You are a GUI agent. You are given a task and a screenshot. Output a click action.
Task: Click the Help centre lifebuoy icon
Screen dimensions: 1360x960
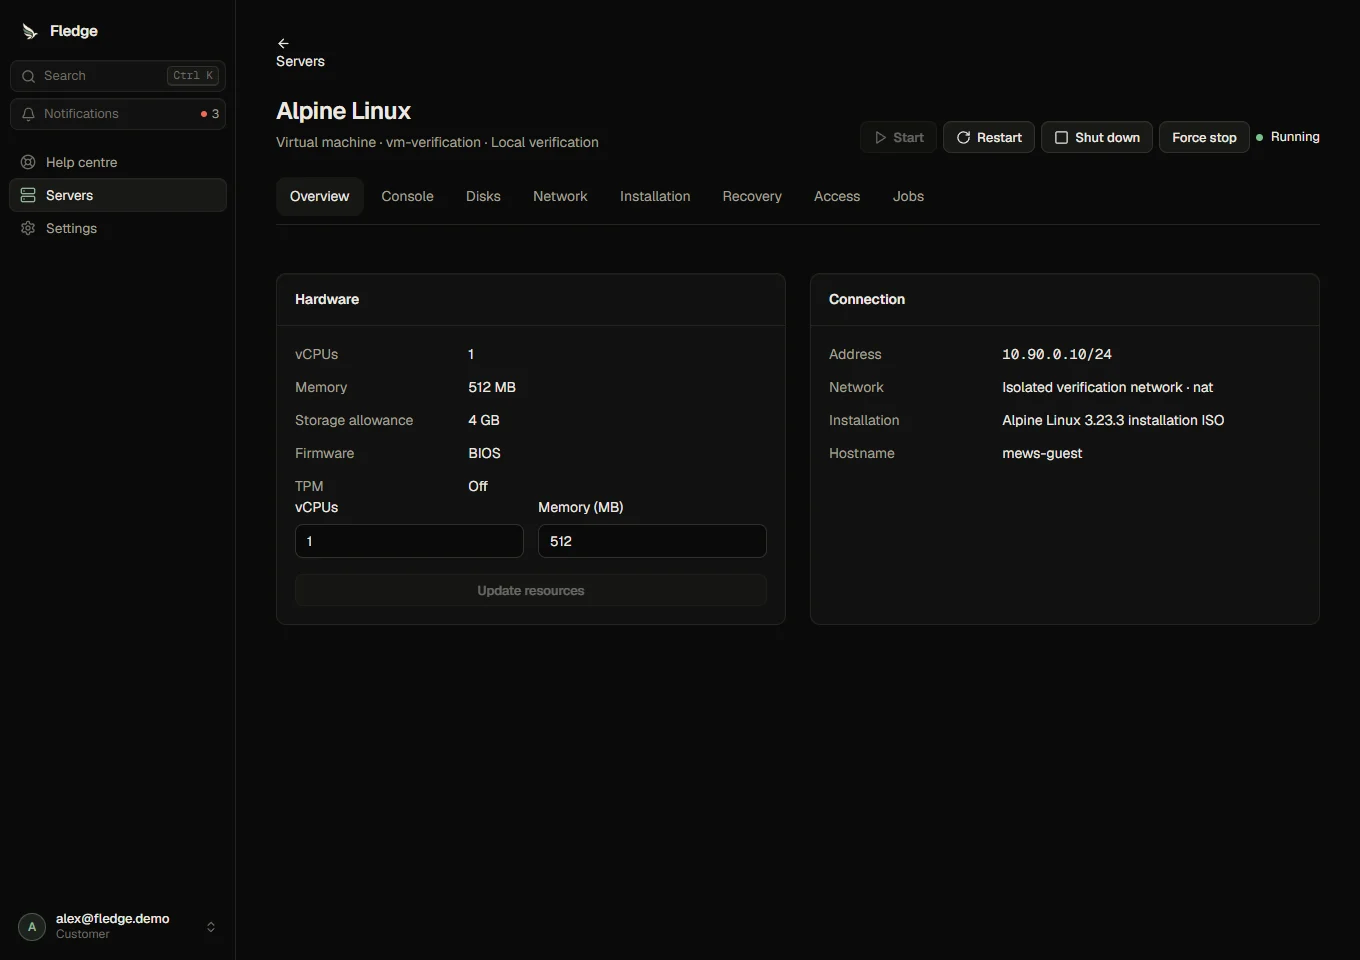[x=28, y=162]
